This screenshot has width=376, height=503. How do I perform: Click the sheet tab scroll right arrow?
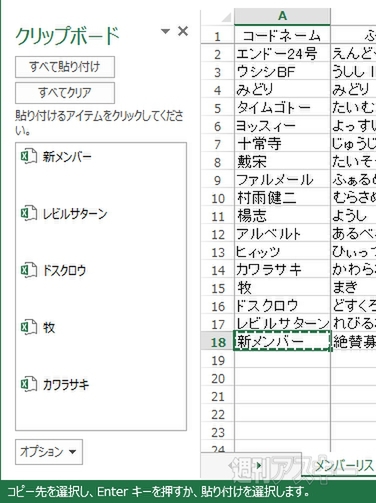coord(259,465)
